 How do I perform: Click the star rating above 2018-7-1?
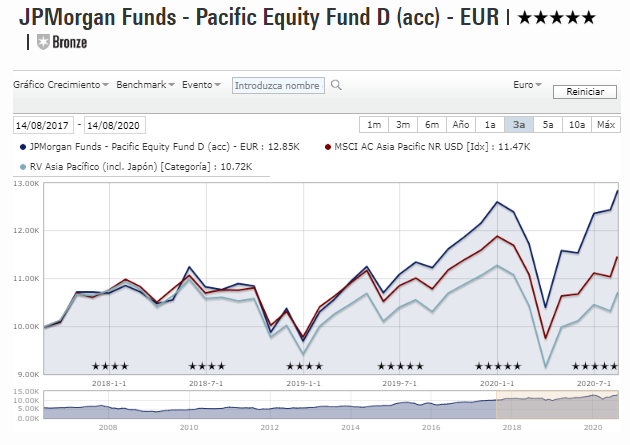click(206, 365)
